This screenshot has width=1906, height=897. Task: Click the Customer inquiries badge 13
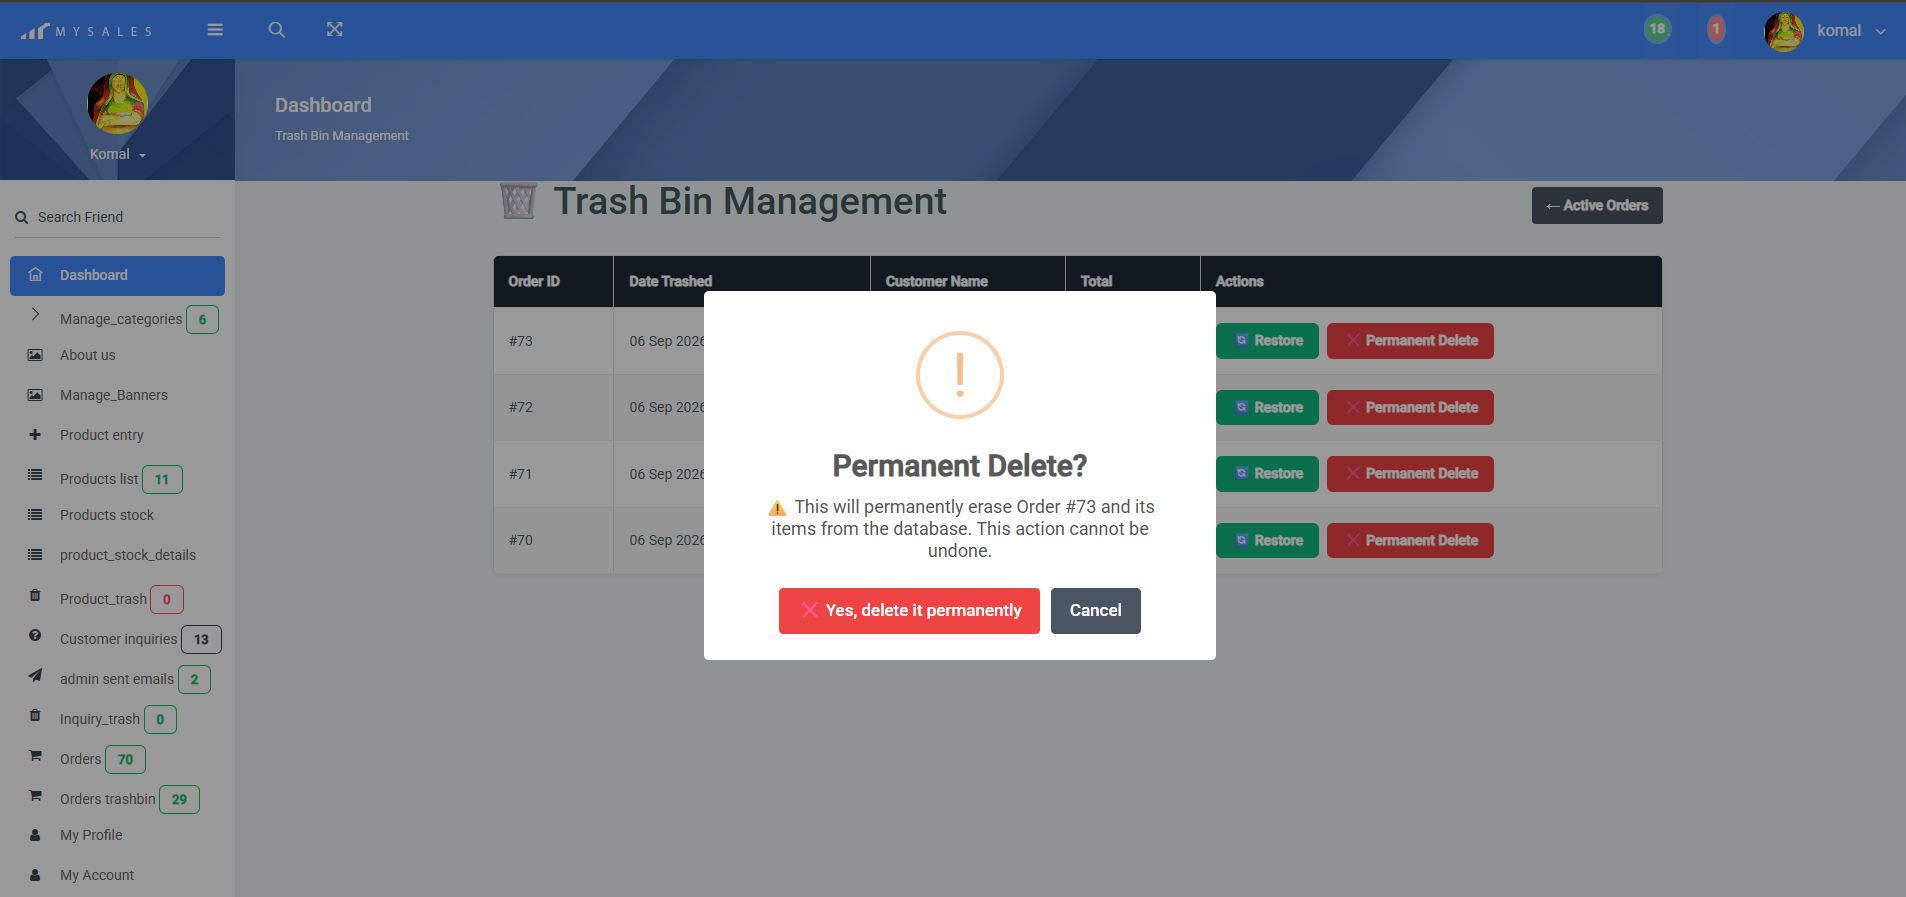point(201,640)
